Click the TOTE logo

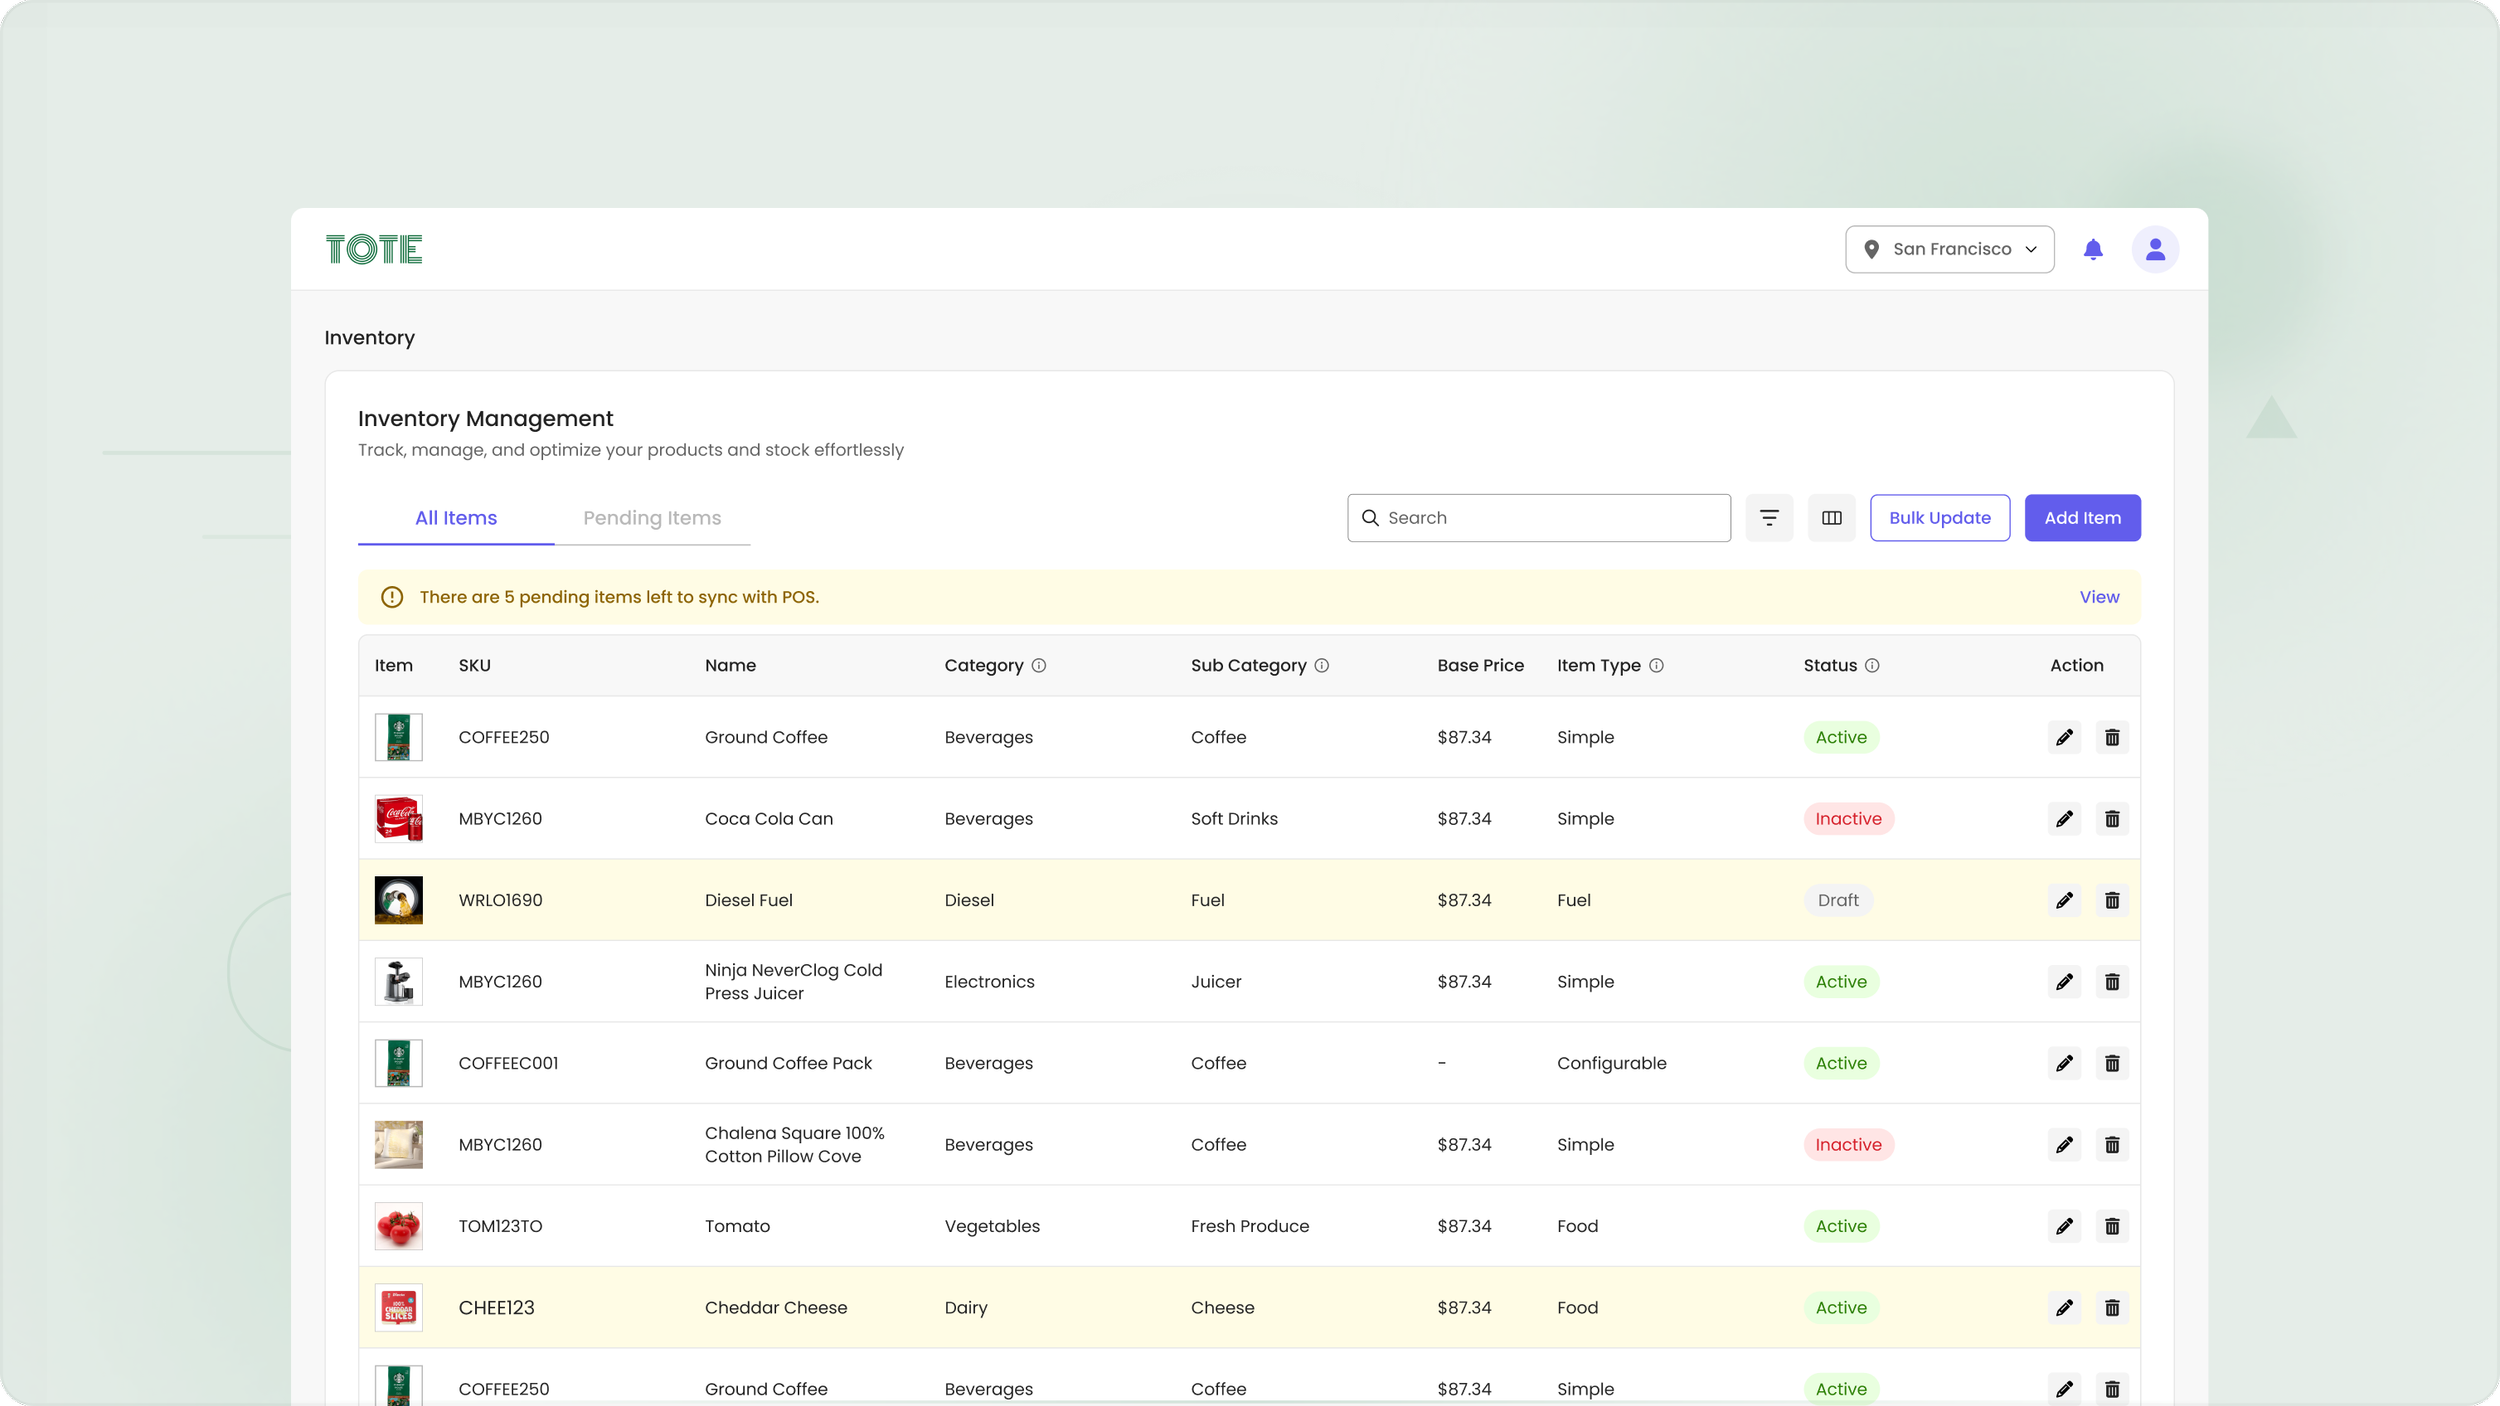374,249
